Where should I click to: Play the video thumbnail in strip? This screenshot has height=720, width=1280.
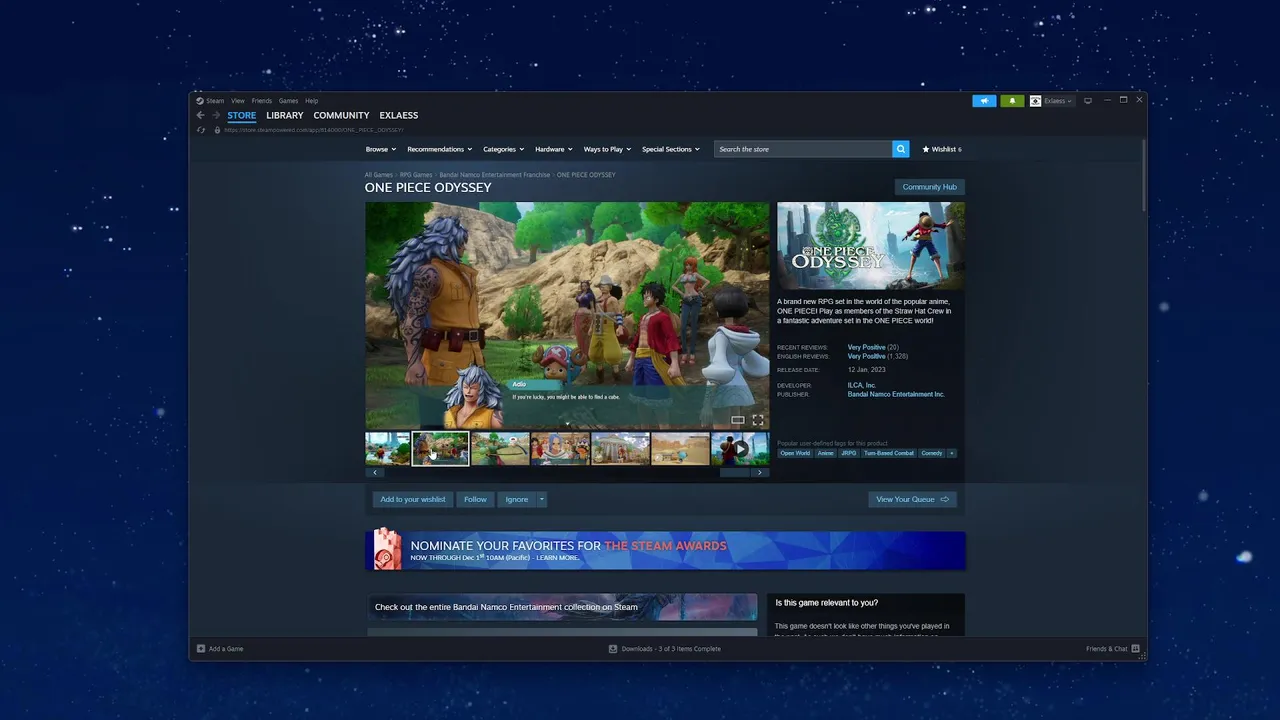click(740, 449)
